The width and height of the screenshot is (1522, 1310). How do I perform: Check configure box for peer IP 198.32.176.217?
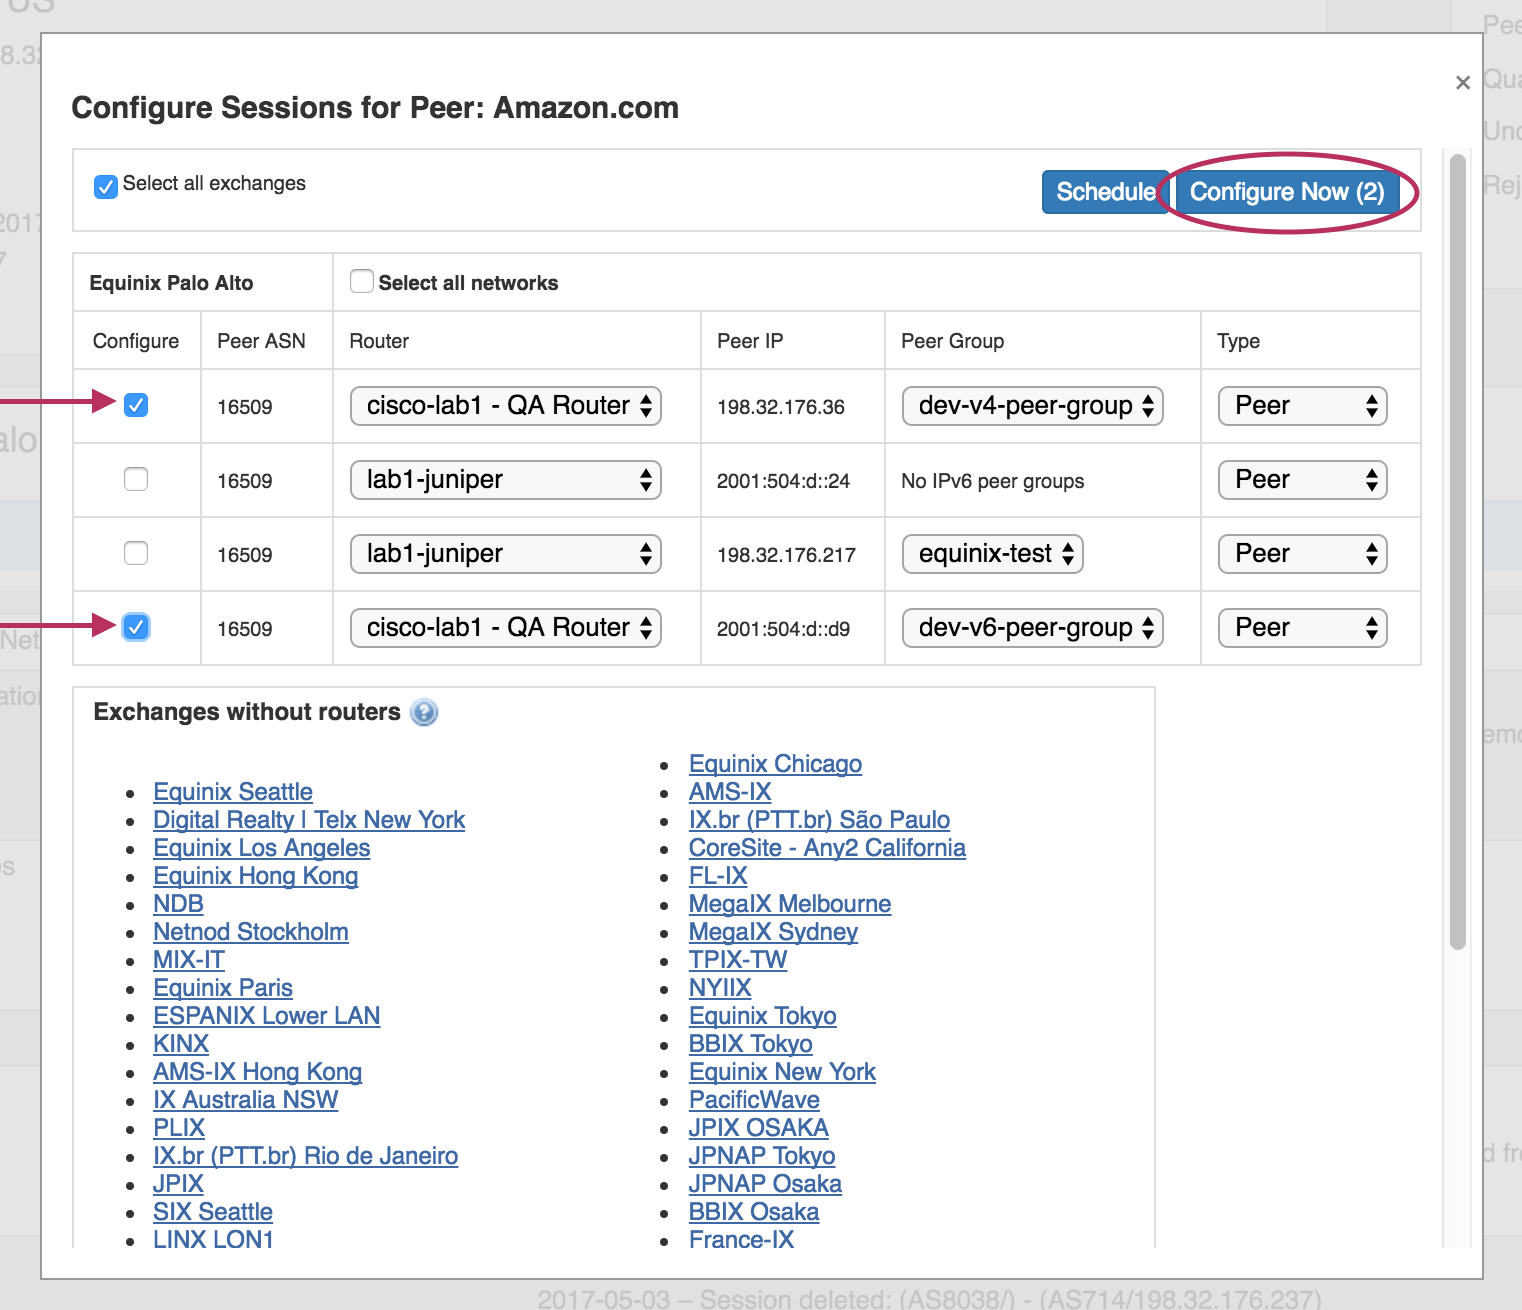(136, 554)
